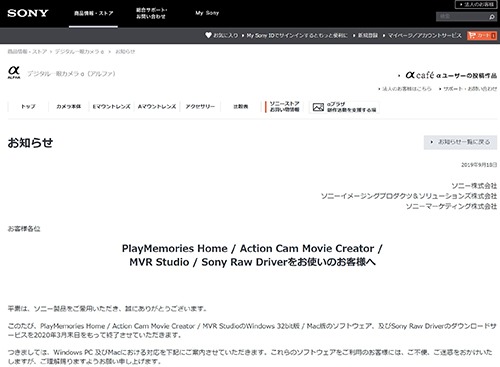Click the 新規登録 link

(368, 35)
